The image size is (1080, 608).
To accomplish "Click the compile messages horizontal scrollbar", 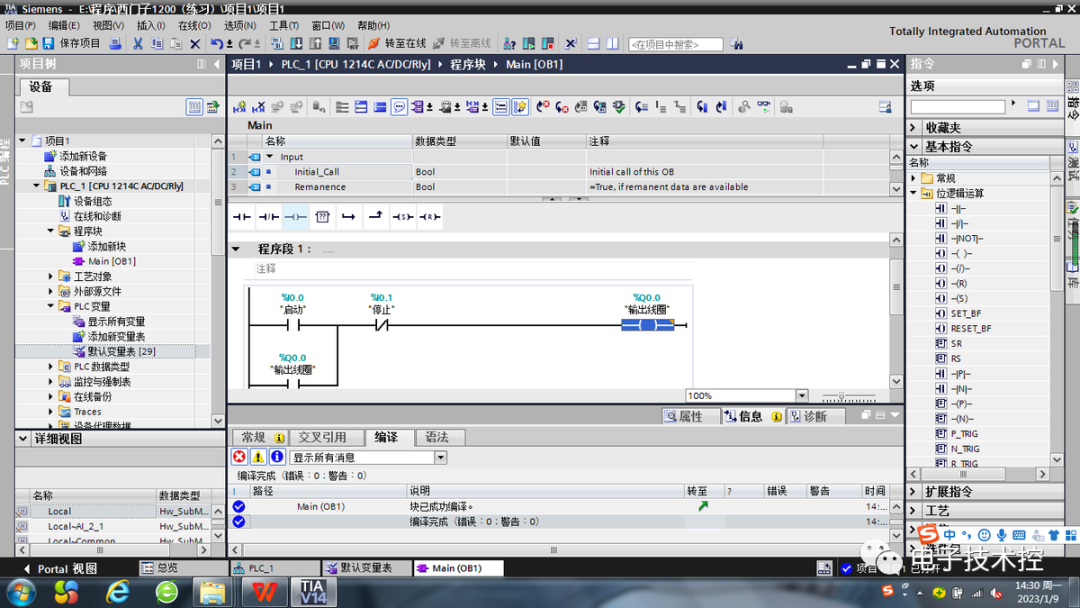I will 553,549.
